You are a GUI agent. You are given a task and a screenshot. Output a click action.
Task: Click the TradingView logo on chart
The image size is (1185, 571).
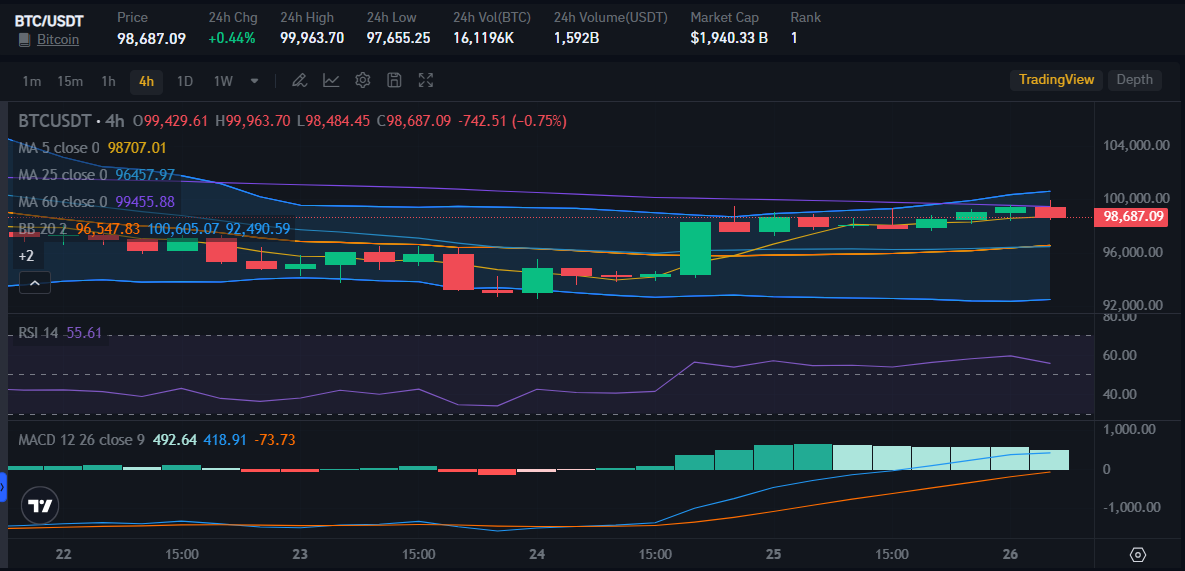click(x=40, y=506)
